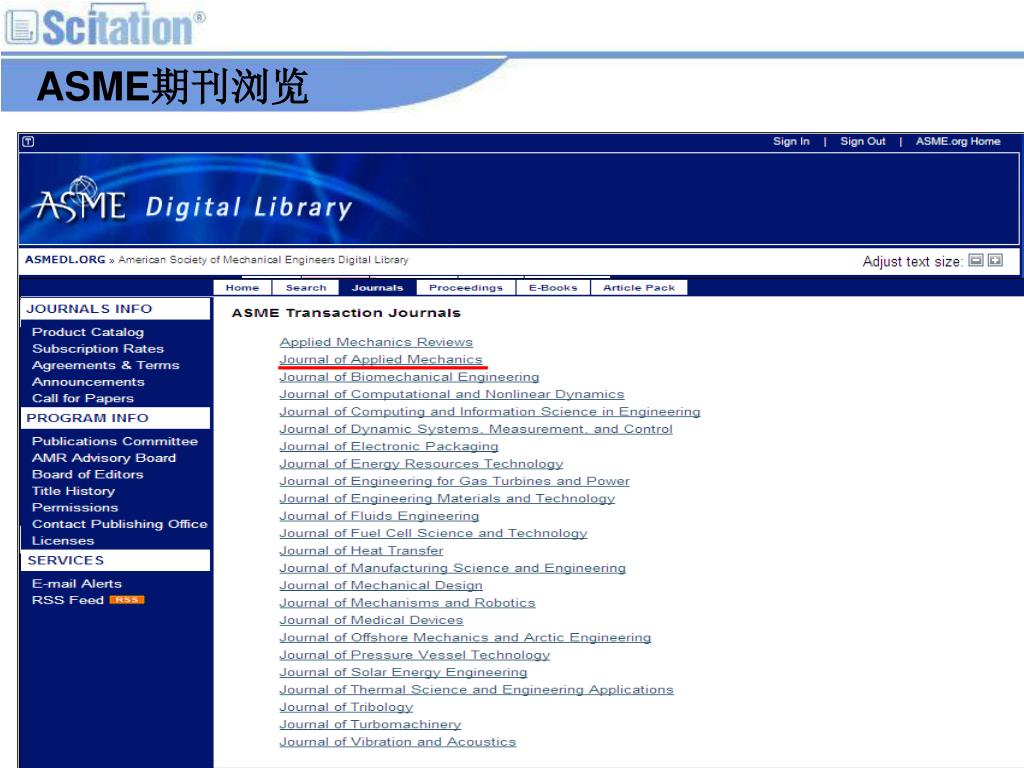Image resolution: width=1024 pixels, height=768 pixels.
Task: Open Journal of Mechanical Design
Action: (381, 586)
